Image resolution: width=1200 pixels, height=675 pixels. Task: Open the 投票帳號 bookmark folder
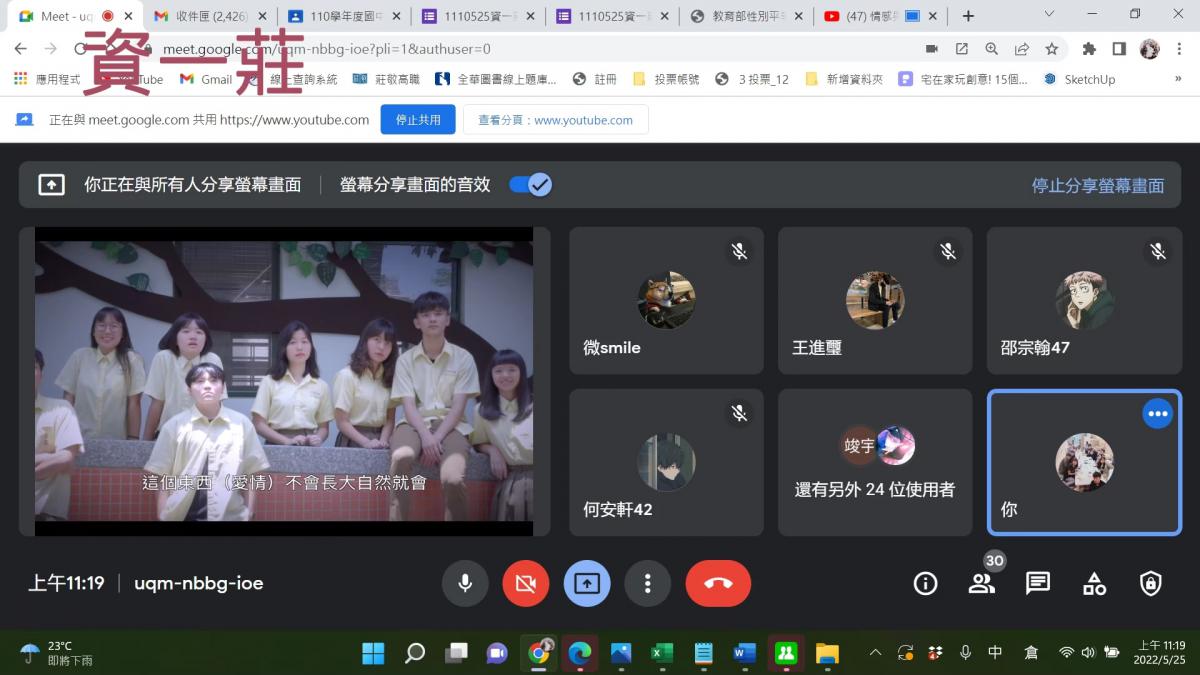coord(666,79)
